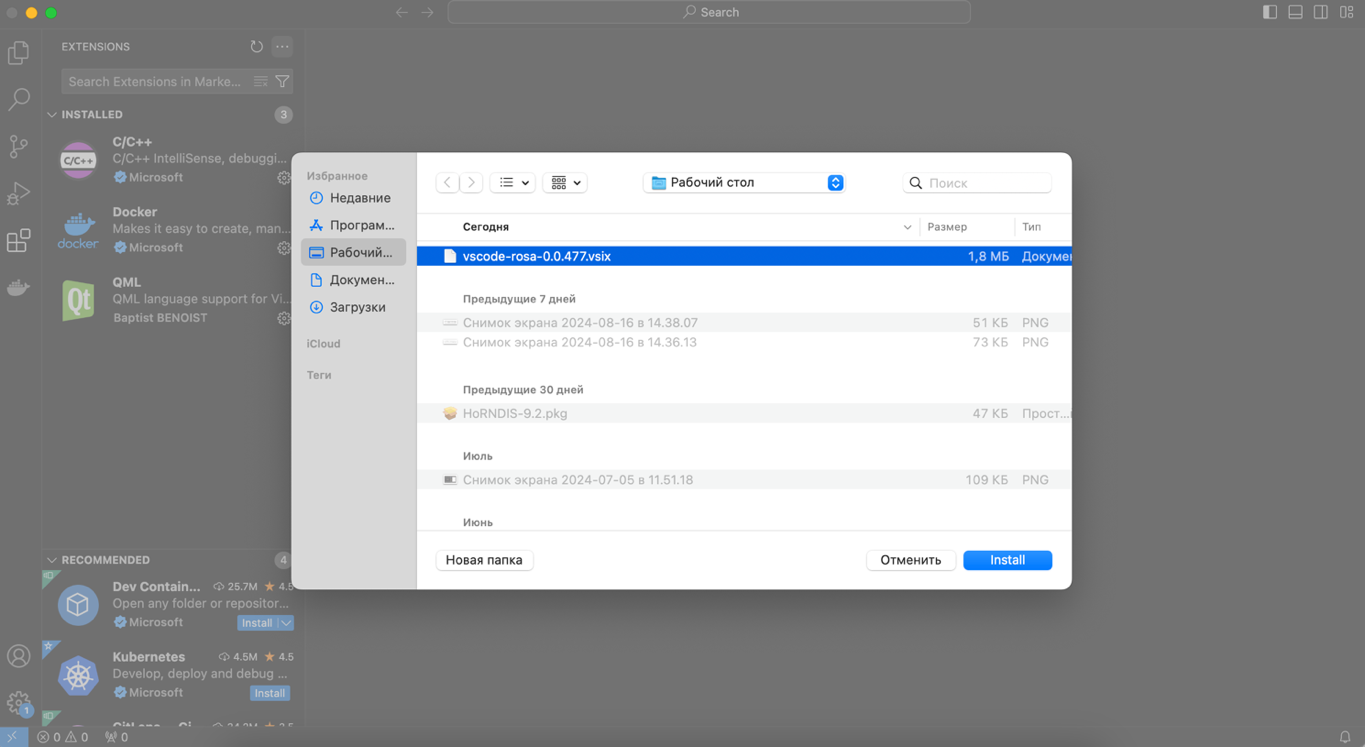Click the Поиск search field

tap(985, 183)
